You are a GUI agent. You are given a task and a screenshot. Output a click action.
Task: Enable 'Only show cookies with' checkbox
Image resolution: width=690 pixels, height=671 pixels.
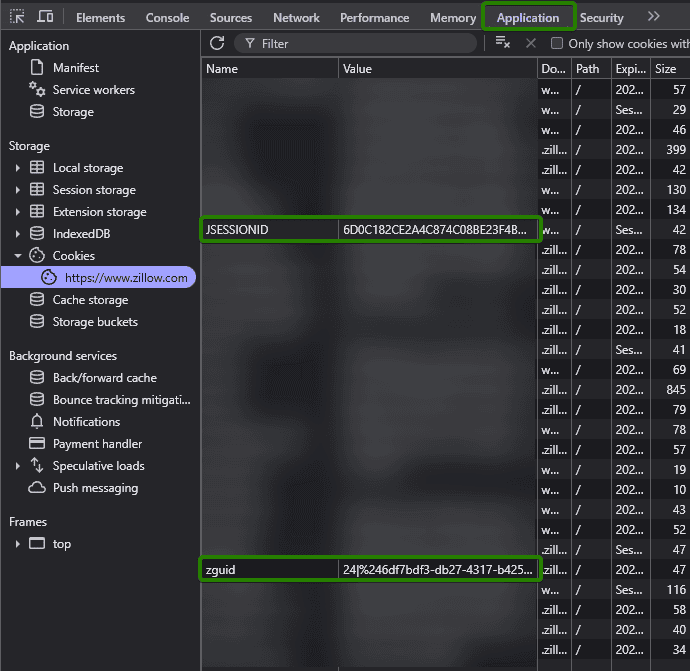pyautogui.click(x=557, y=43)
